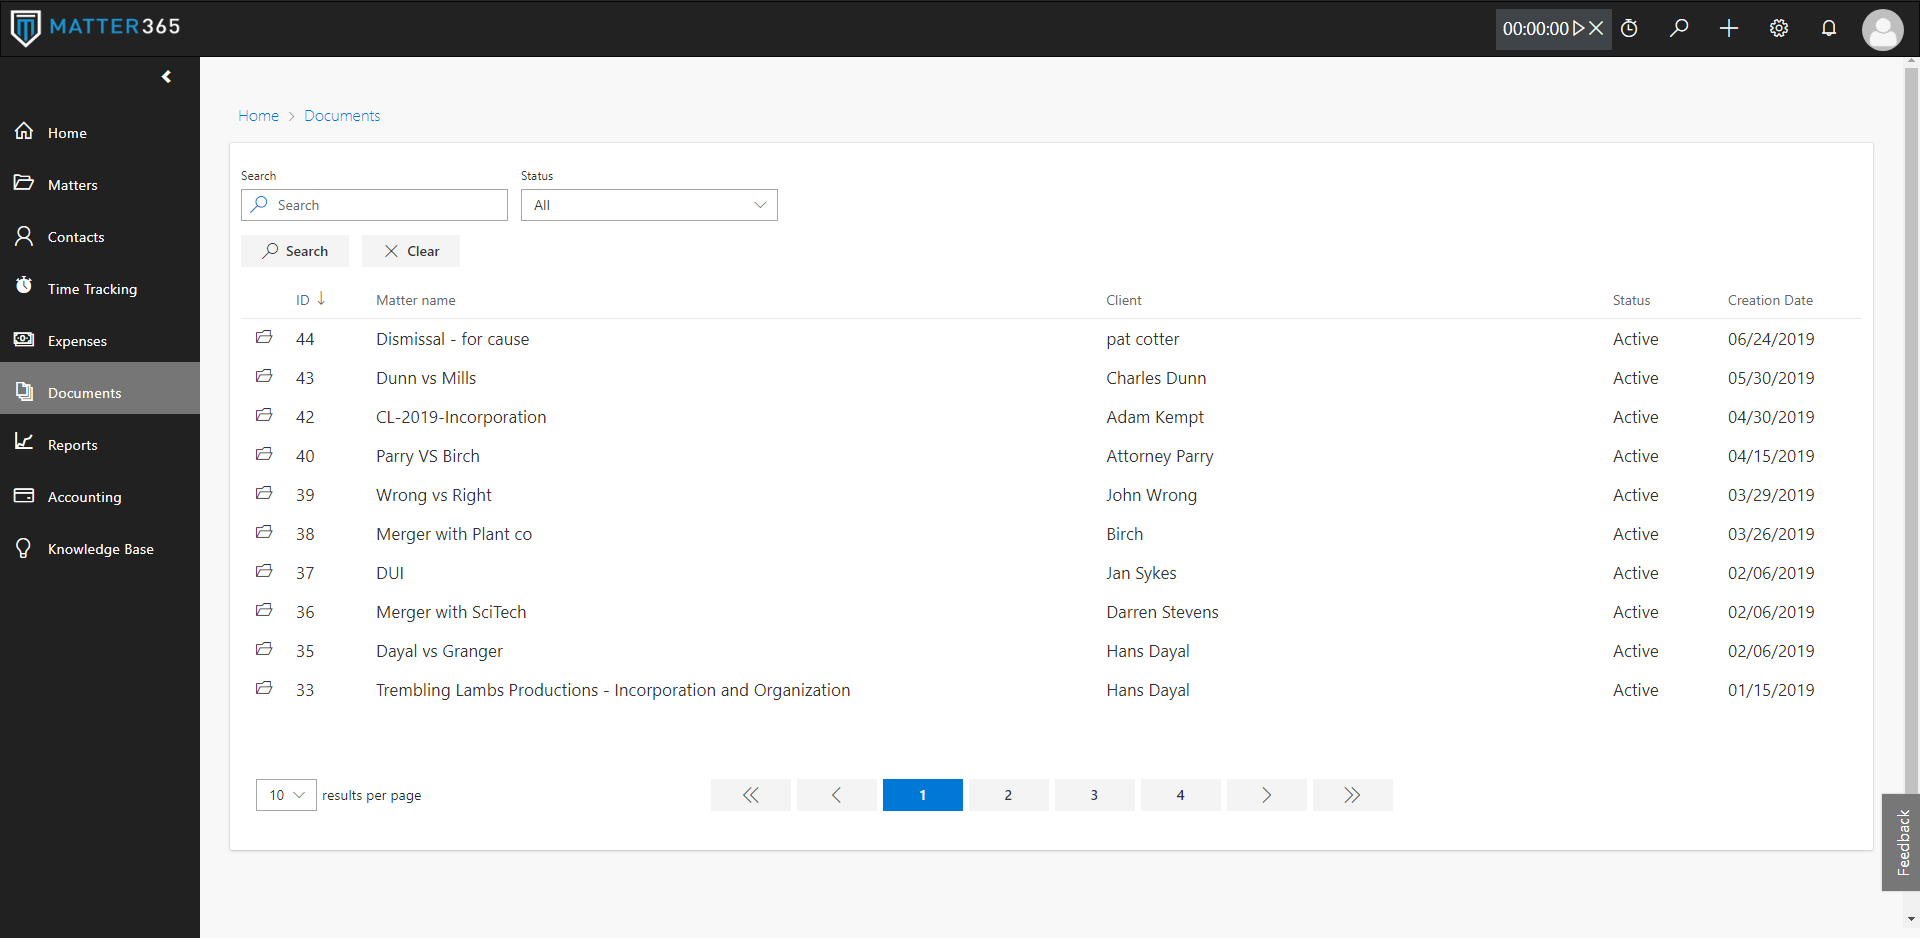Click the plus quick-add icon
The height and width of the screenshot is (938, 1920).
click(x=1729, y=28)
